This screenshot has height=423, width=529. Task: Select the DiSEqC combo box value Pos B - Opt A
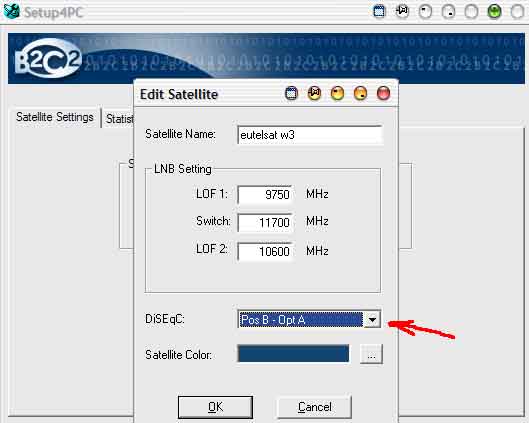point(300,319)
